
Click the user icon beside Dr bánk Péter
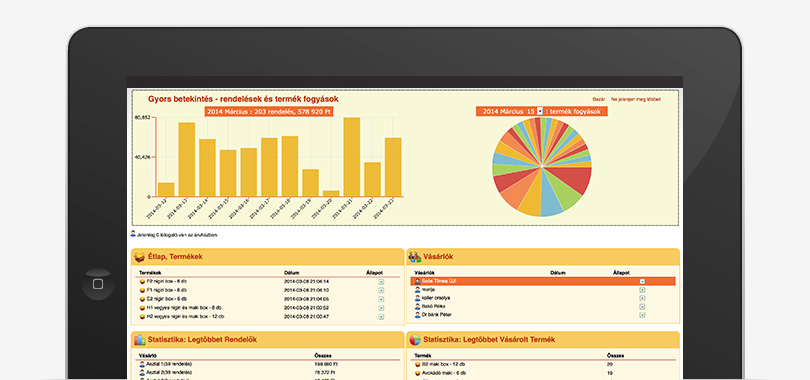pyautogui.click(x=417, y=314)
